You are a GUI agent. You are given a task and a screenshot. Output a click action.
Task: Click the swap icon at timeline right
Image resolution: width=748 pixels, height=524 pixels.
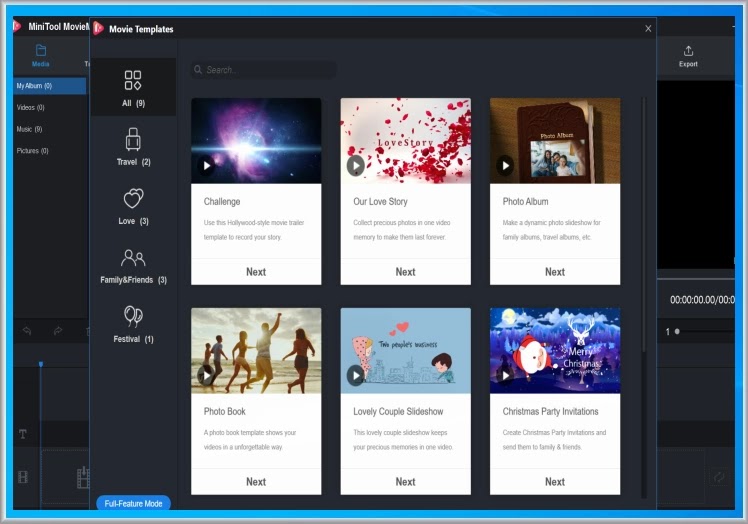pos(718,476)
